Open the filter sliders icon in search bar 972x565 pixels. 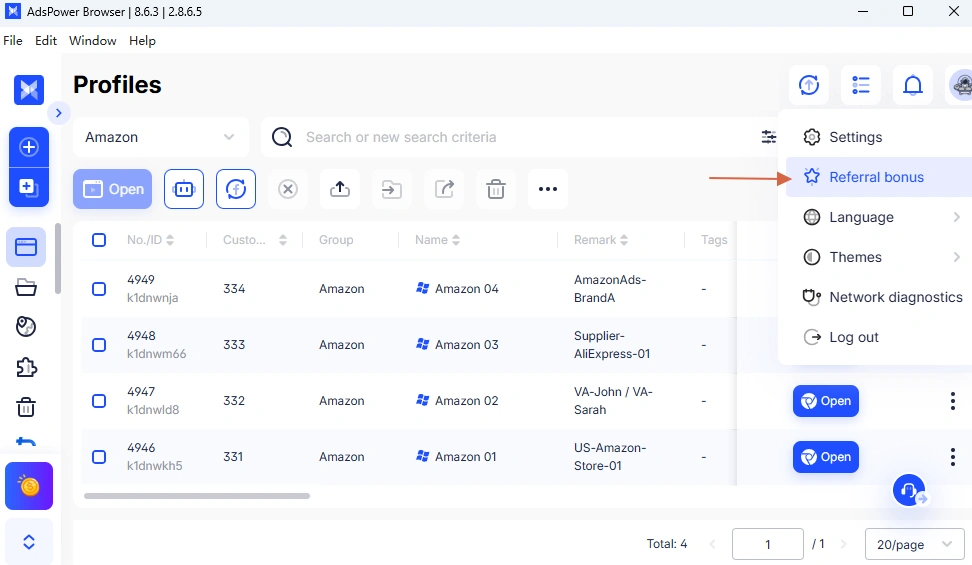click(x=769, y=137)
